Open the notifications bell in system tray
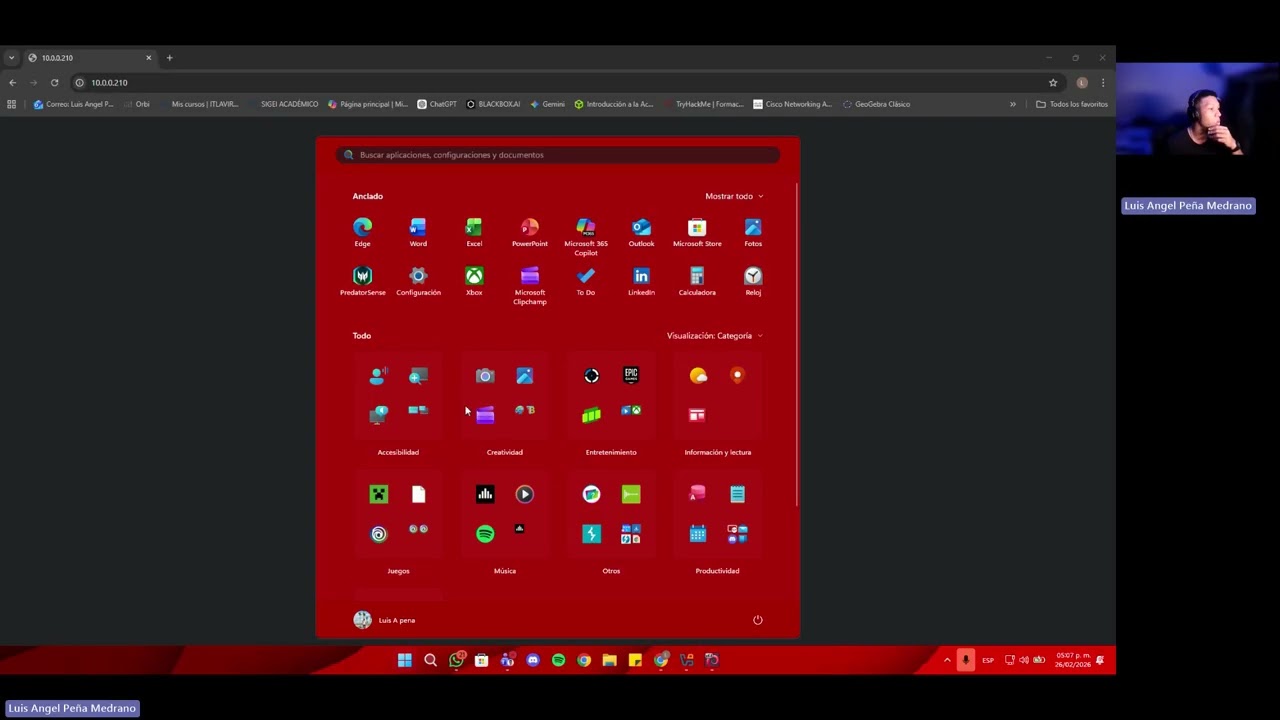This screenshot has width=1280, height=720. [1100, 660]
